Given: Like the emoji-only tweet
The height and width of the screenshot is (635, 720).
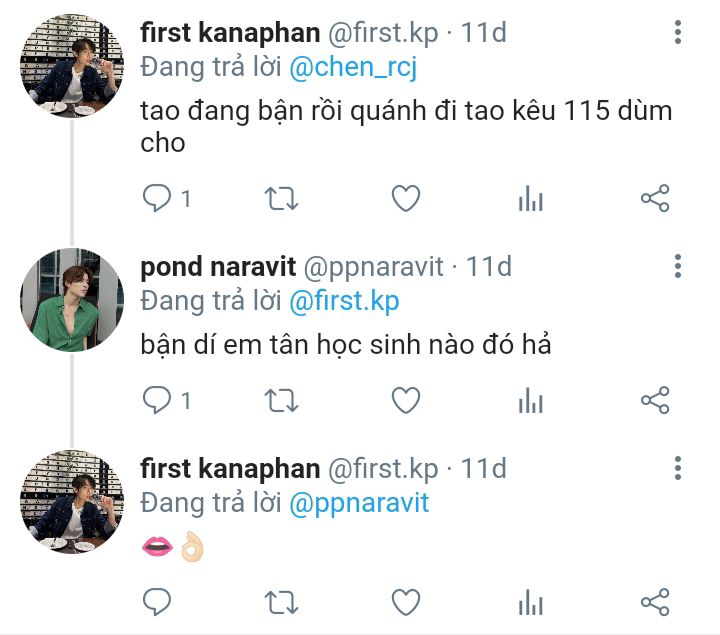Looking at the screenshot, I should point(405,602).
